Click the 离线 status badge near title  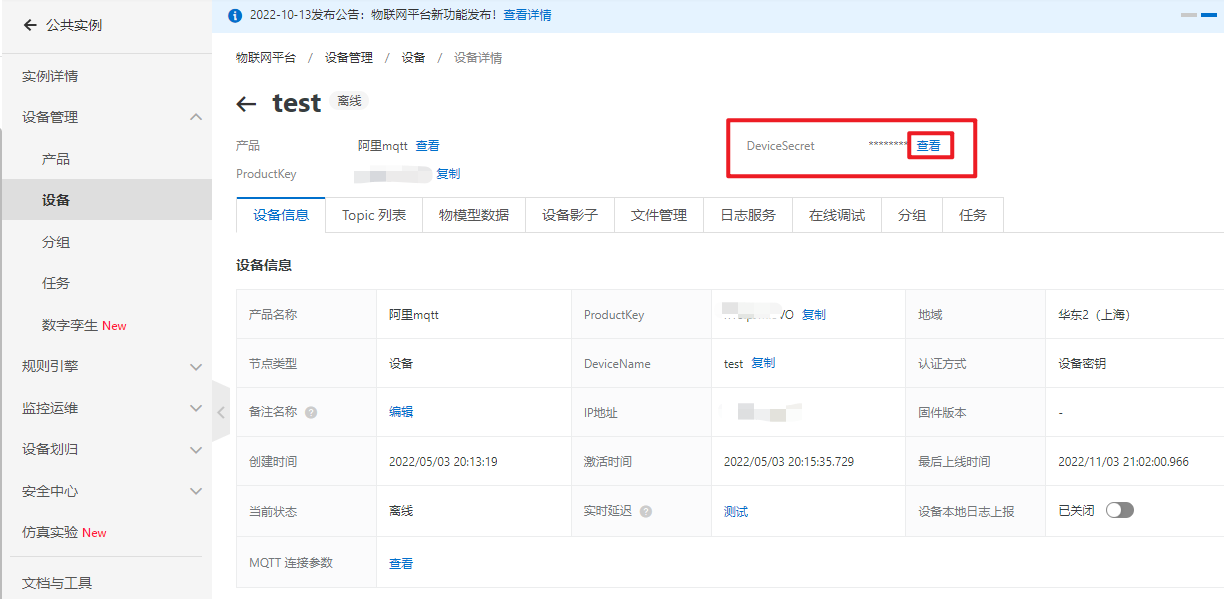(350, 101)
